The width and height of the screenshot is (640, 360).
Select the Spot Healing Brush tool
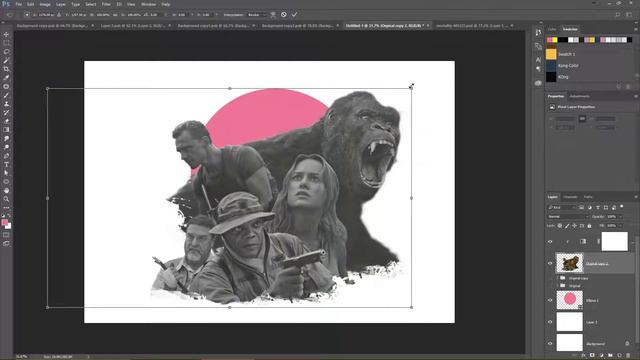point(6,87)
